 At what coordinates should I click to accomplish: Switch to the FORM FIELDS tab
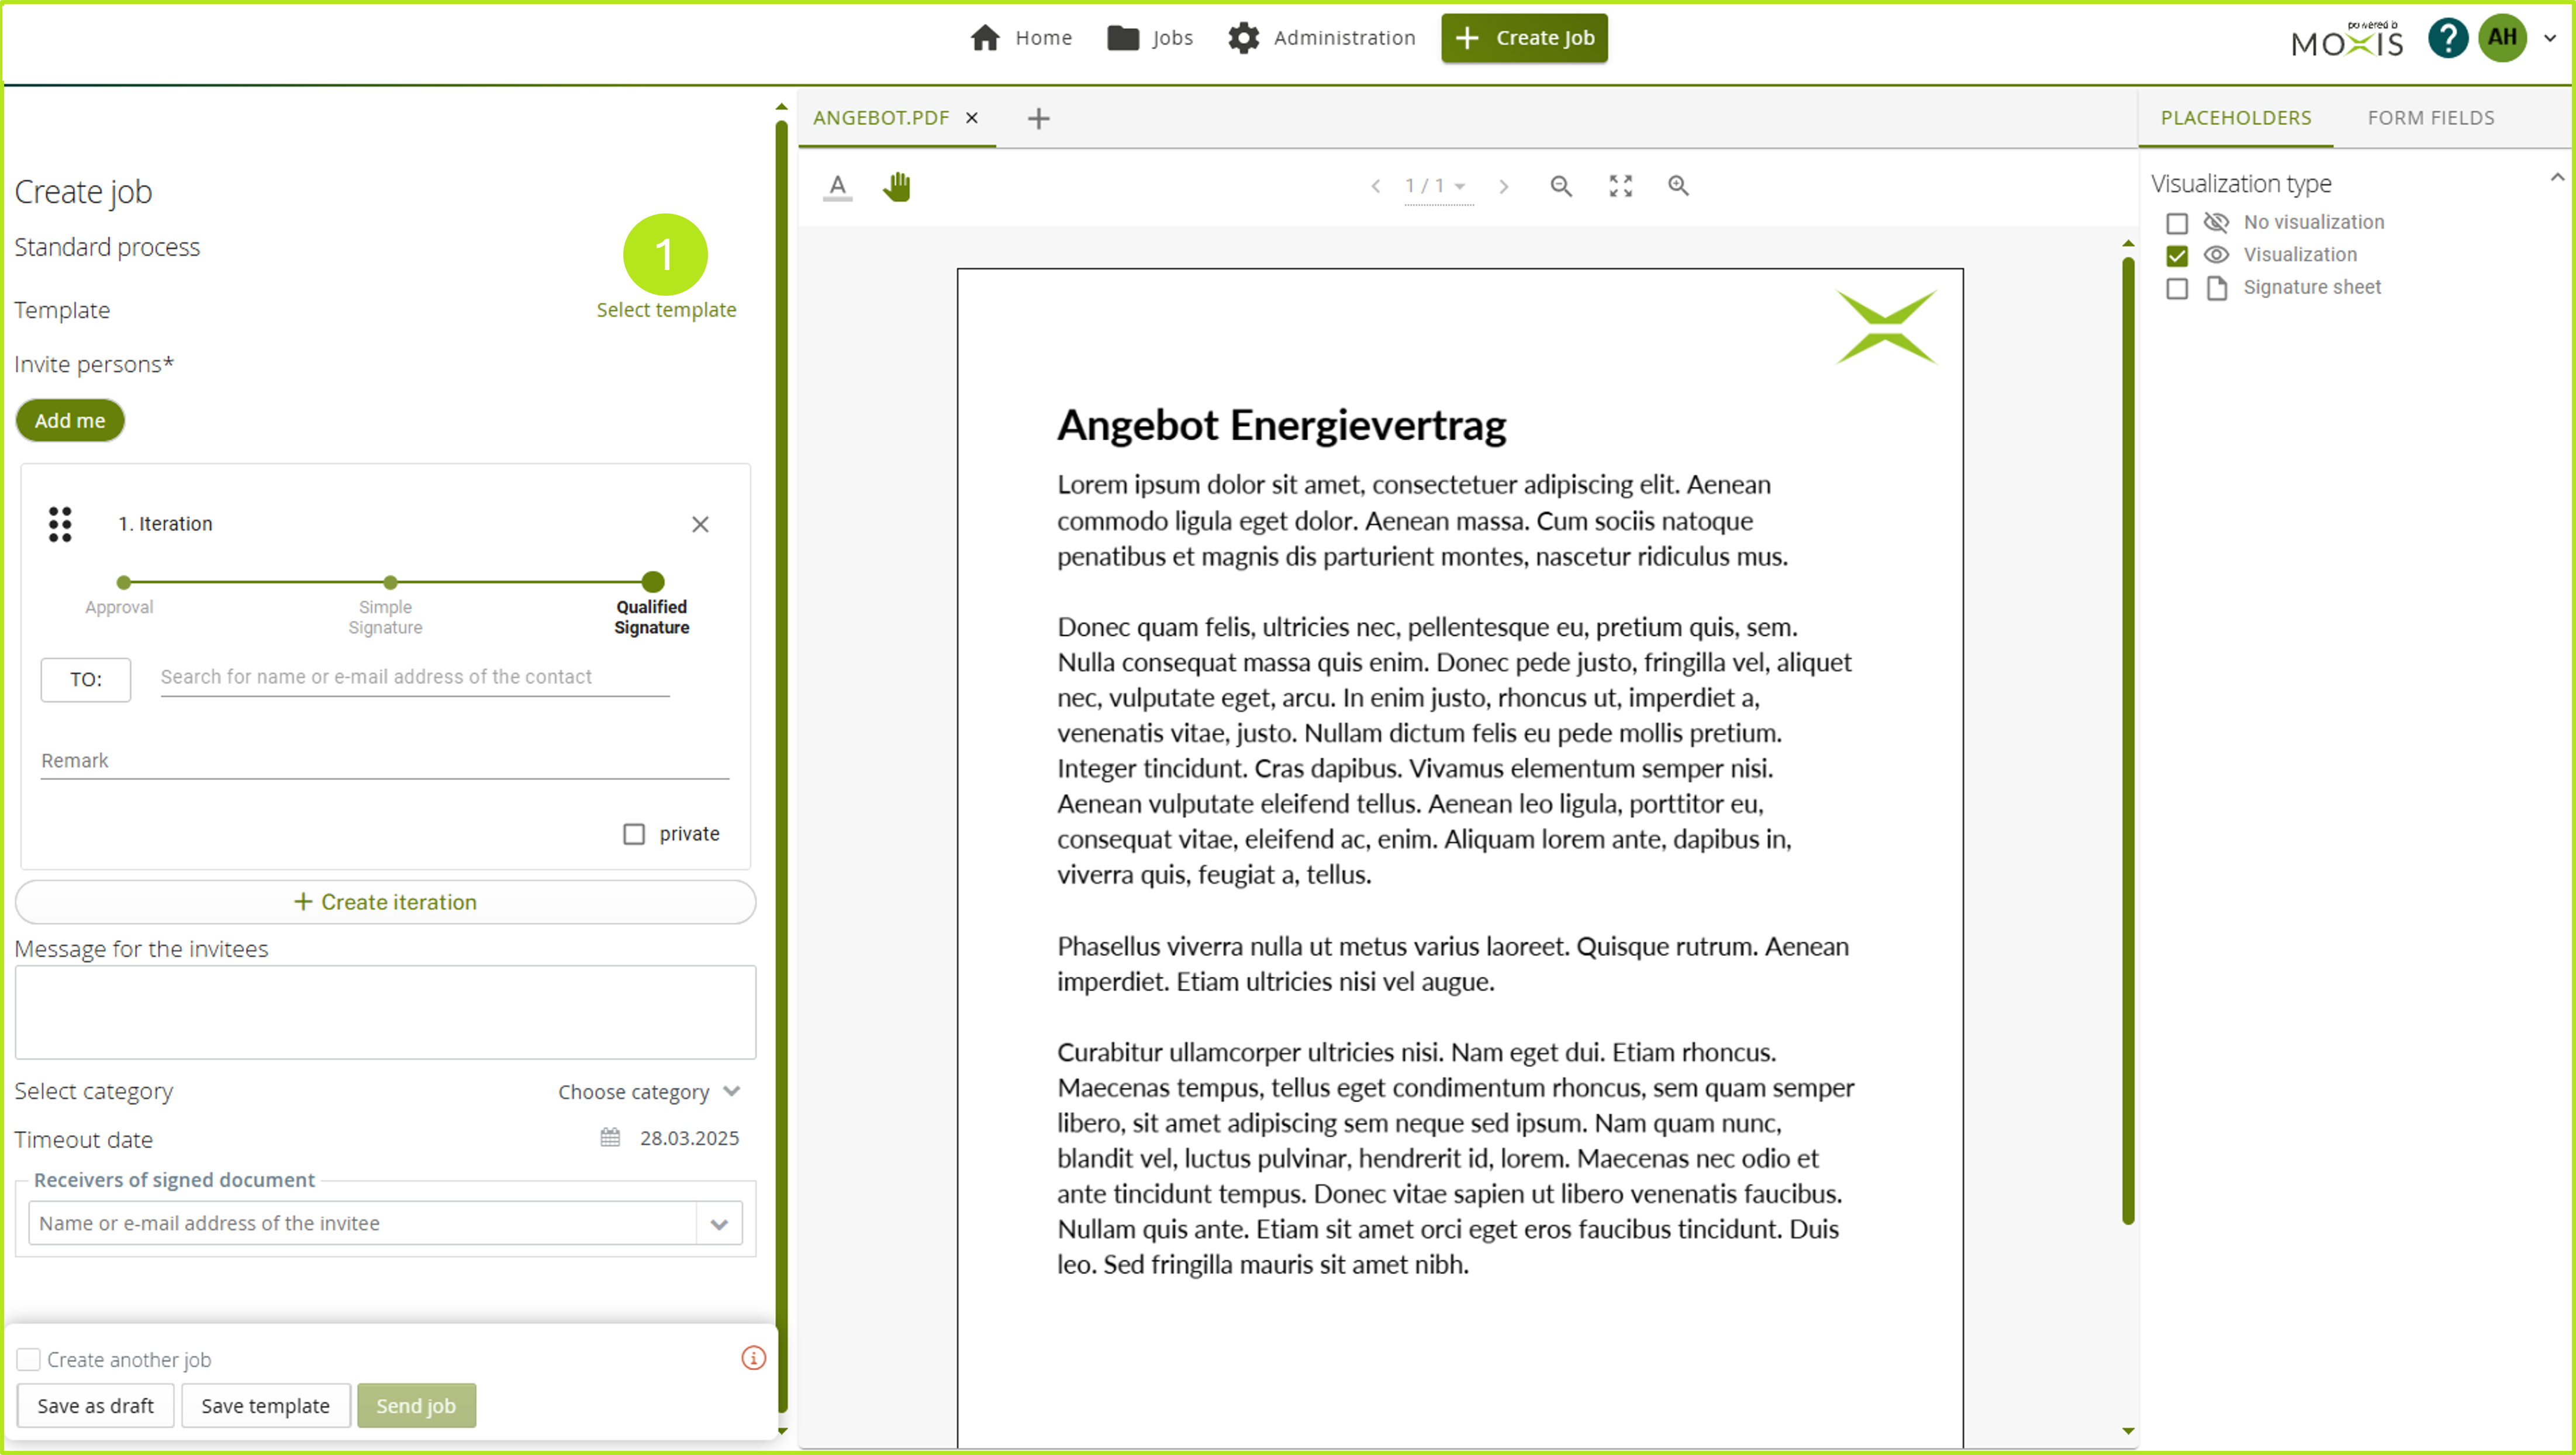(x=2430, y=118)
